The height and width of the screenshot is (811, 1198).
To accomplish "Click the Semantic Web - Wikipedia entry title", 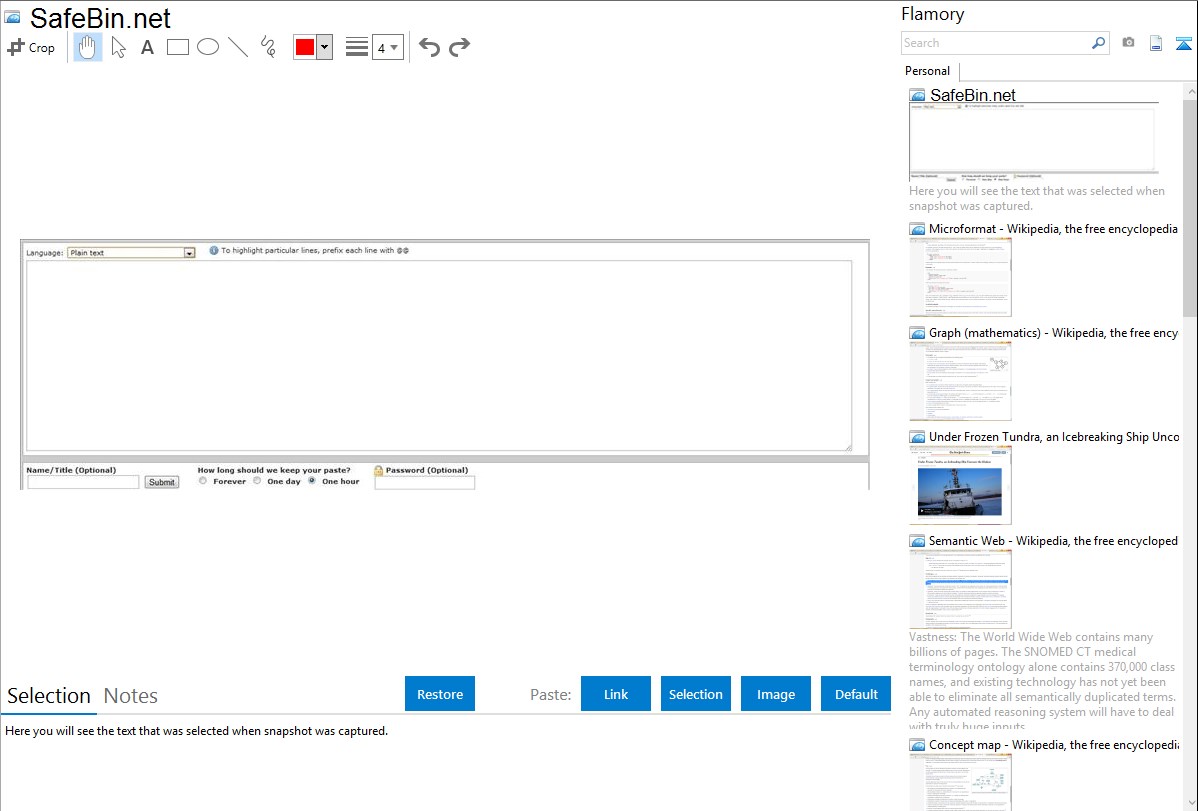I will pos(1053,540).
